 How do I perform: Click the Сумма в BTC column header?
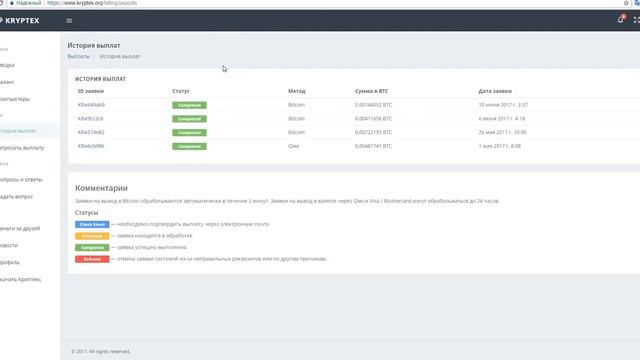371,91
